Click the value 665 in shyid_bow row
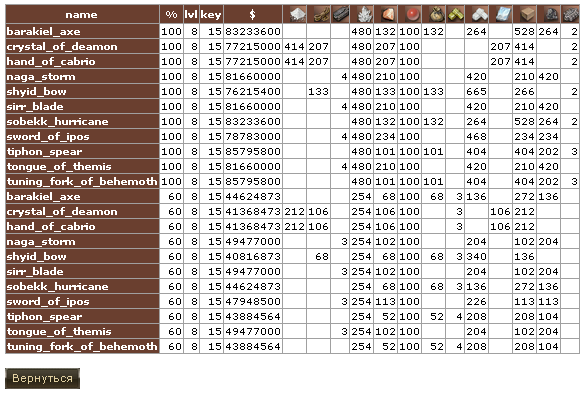The height and width of the screenshot is (394, 588). click(x=477, y=91)
